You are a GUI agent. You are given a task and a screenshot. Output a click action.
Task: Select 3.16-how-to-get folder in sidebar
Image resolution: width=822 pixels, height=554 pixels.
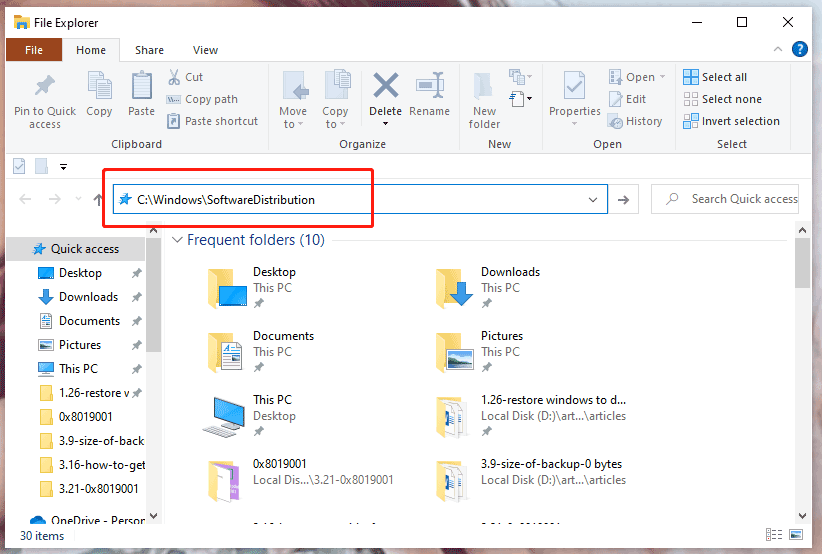[x=92, y=465]
